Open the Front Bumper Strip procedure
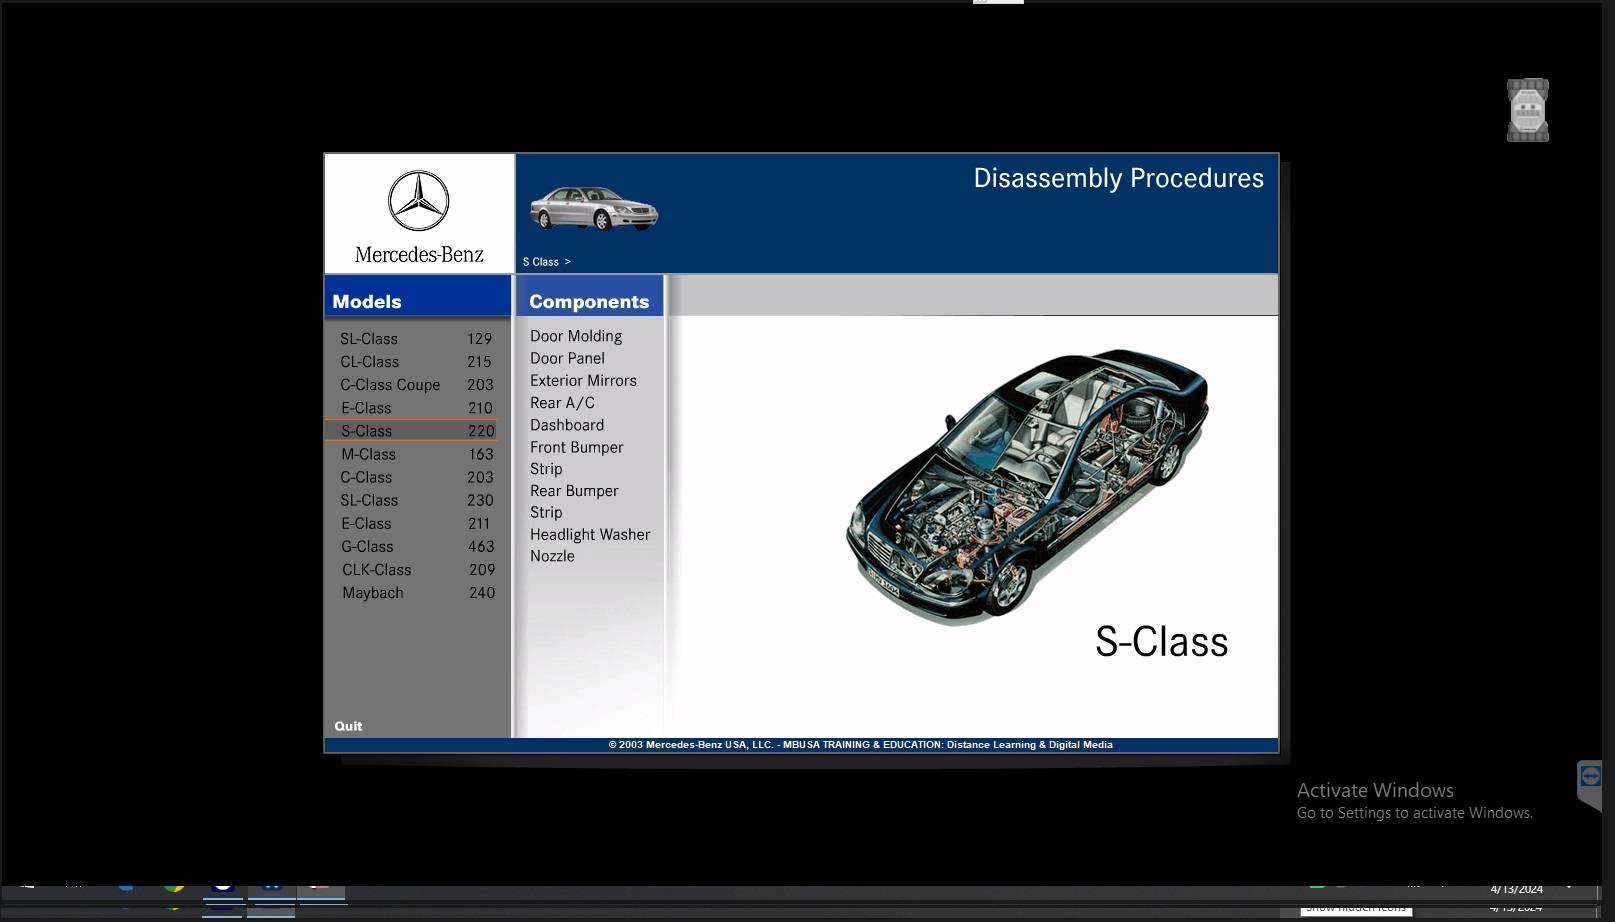 click(x=576, y=458)
